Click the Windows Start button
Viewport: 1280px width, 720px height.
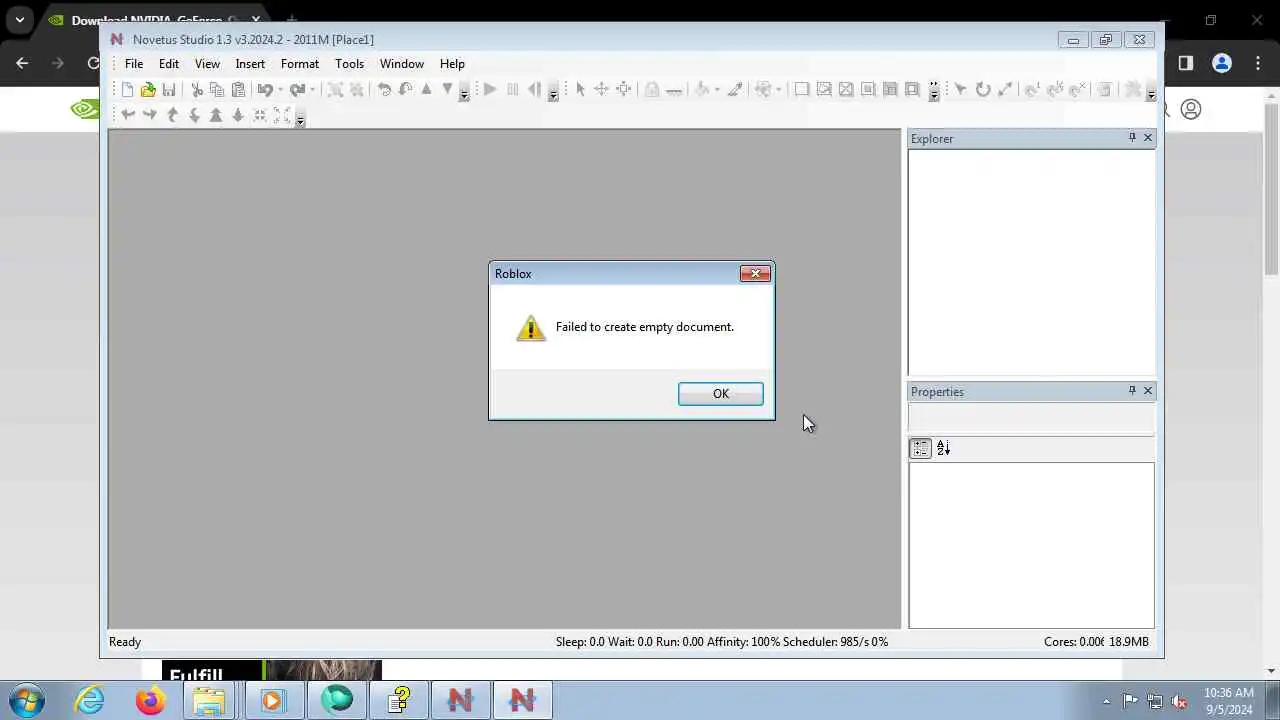coord(26,700)
